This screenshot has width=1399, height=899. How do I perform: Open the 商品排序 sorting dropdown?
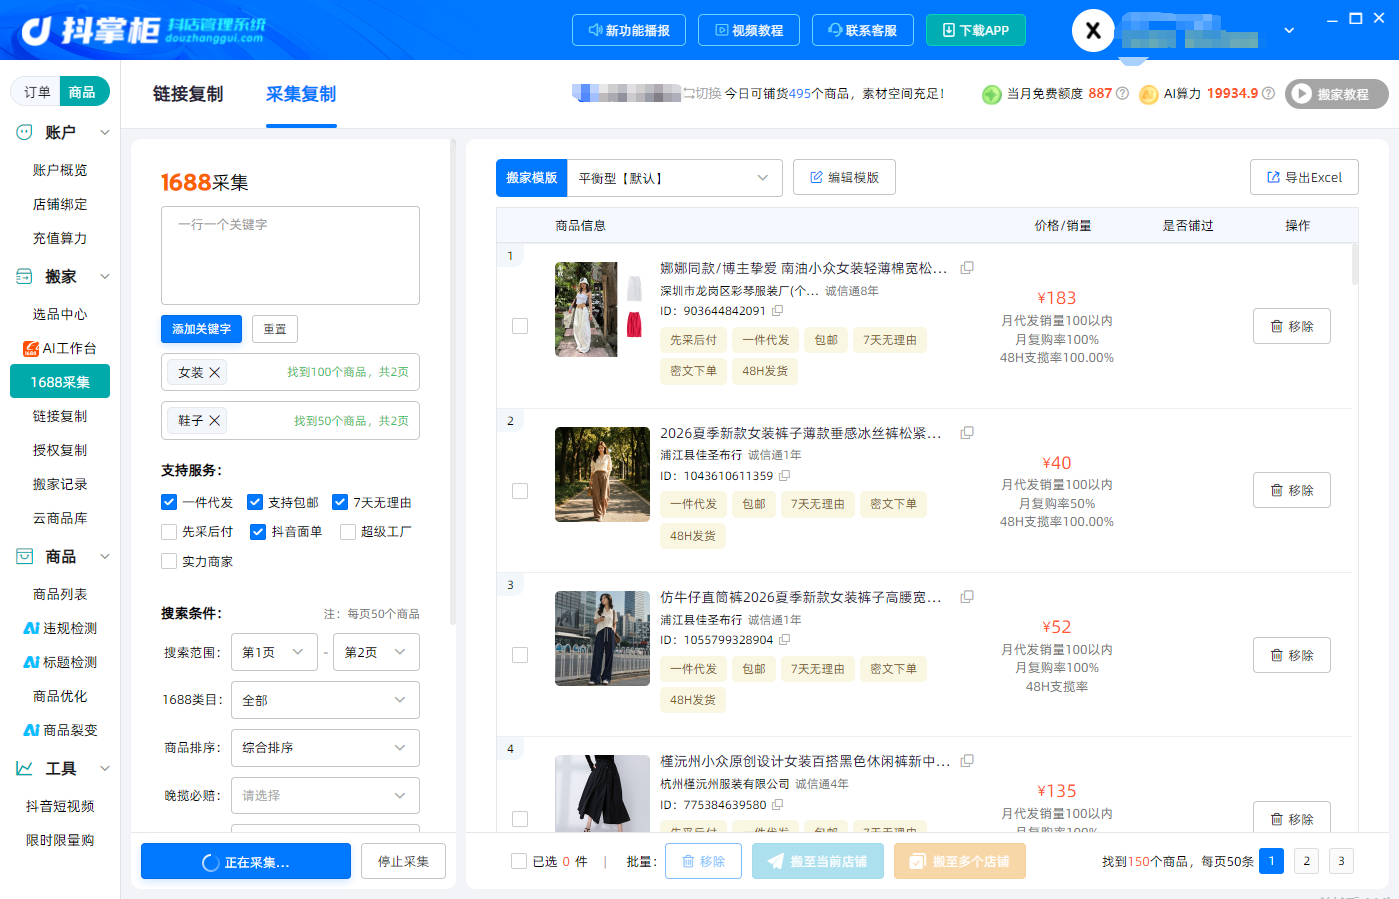tap(325, 748)
